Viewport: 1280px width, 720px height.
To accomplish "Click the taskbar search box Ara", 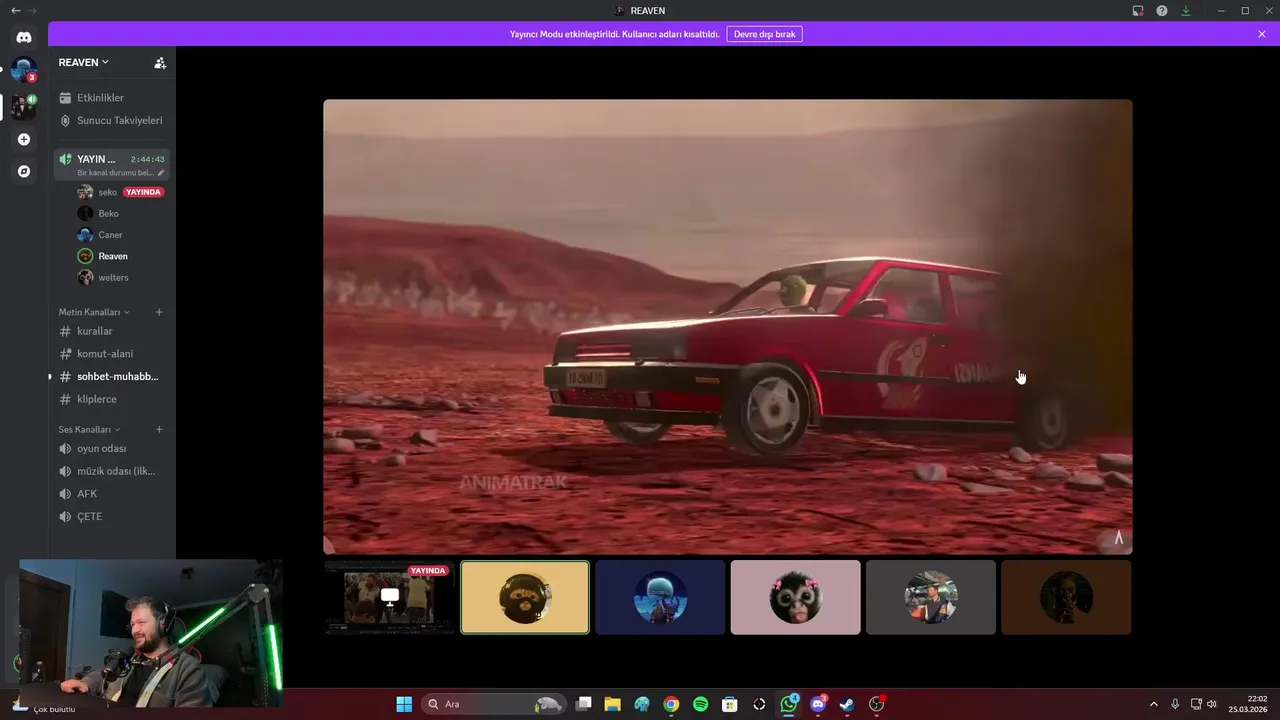I will coord(494,704).
